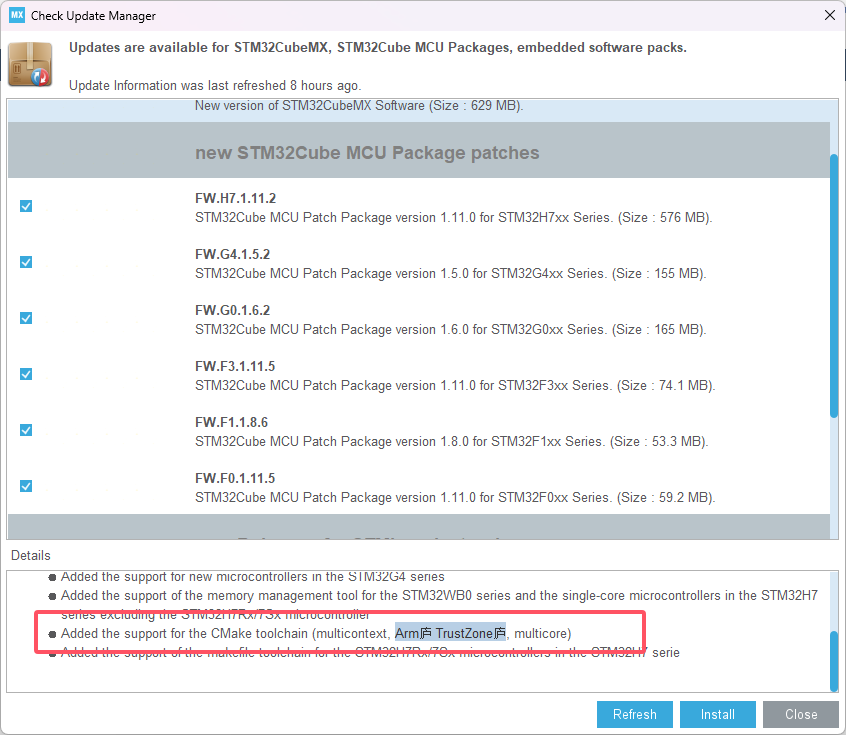
Task: Click the 'new STM32Cube MCU Package patches' header
Action: [x=367, y=153]
